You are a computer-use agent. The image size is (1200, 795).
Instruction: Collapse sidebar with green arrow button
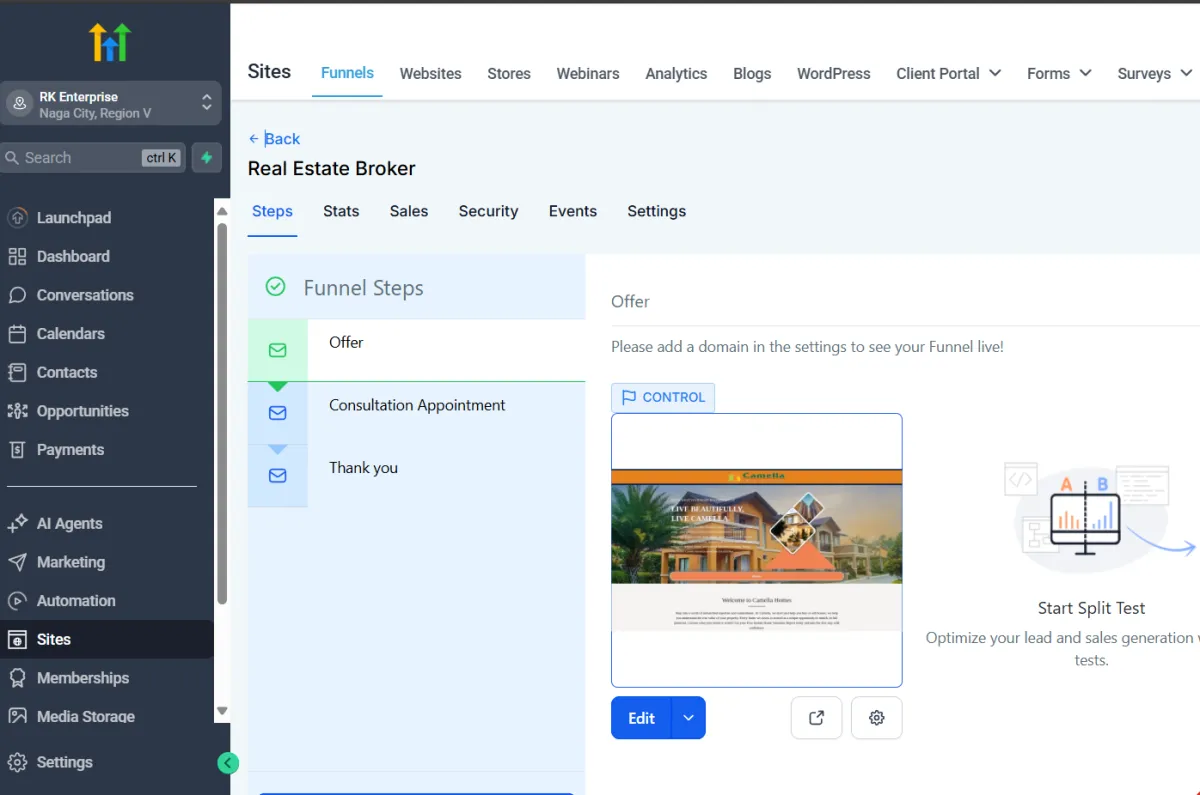(x=228, y=764)
